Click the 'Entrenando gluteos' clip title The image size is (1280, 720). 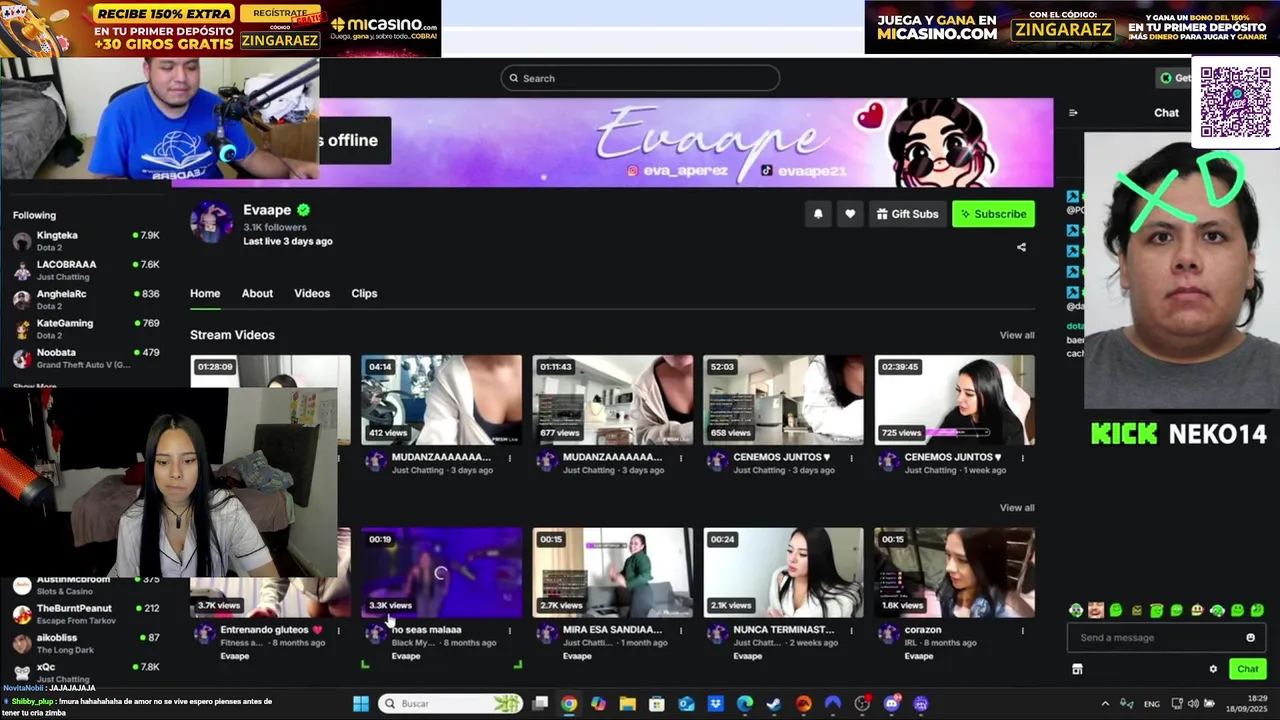271,630
